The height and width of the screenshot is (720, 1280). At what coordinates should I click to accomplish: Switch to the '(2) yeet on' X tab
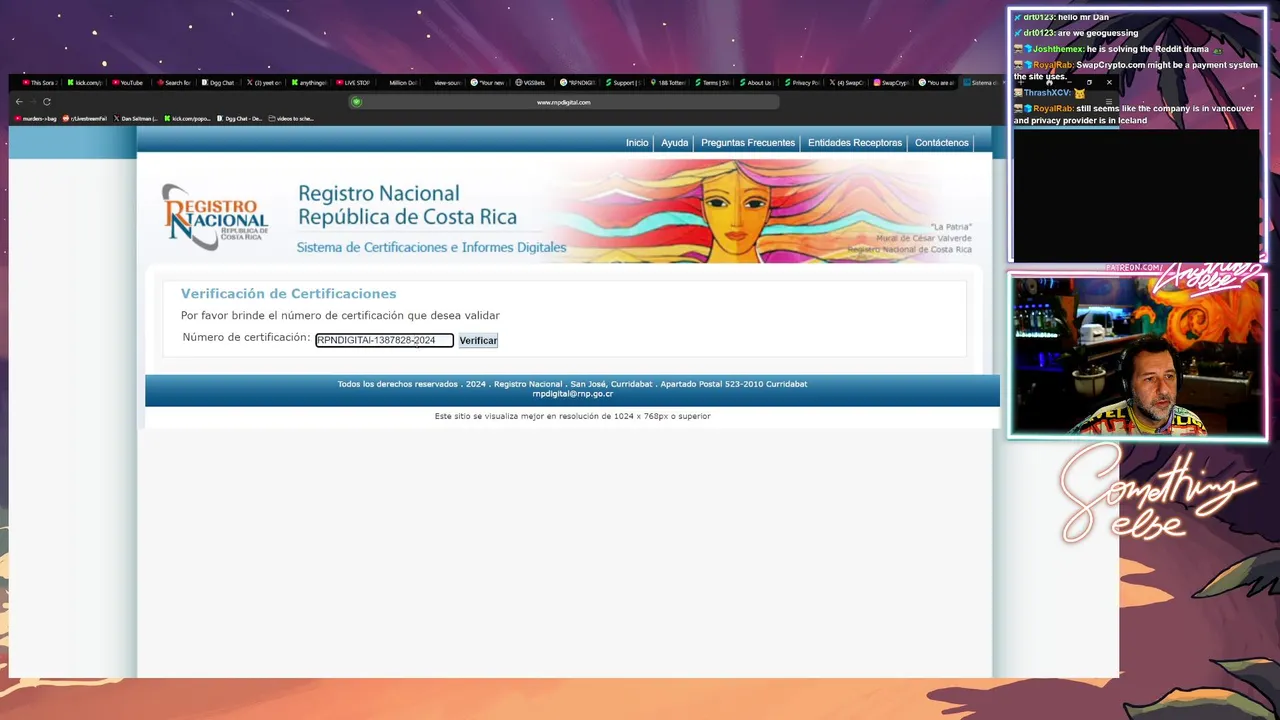pyautogui.click(x=263, y=83)
